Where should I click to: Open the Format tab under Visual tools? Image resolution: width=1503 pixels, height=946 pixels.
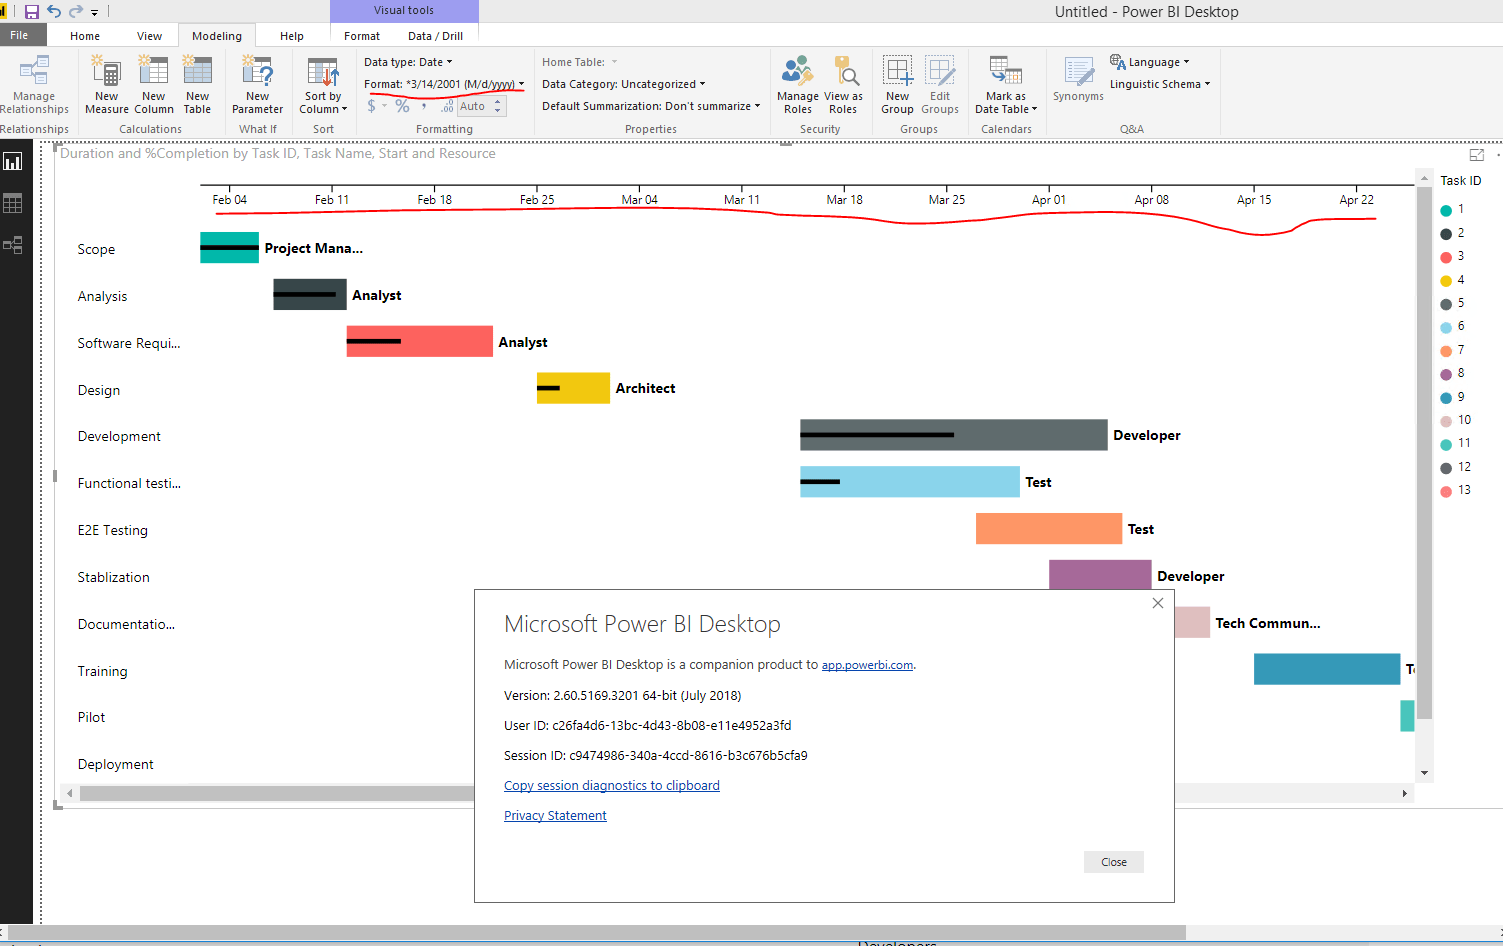tap(362, 36)
